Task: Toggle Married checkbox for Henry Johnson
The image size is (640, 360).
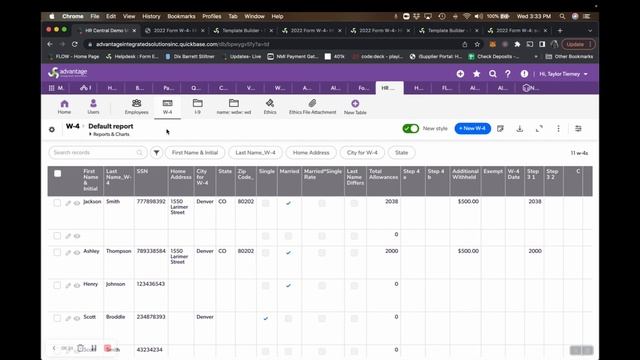Action: coord(289,285)
